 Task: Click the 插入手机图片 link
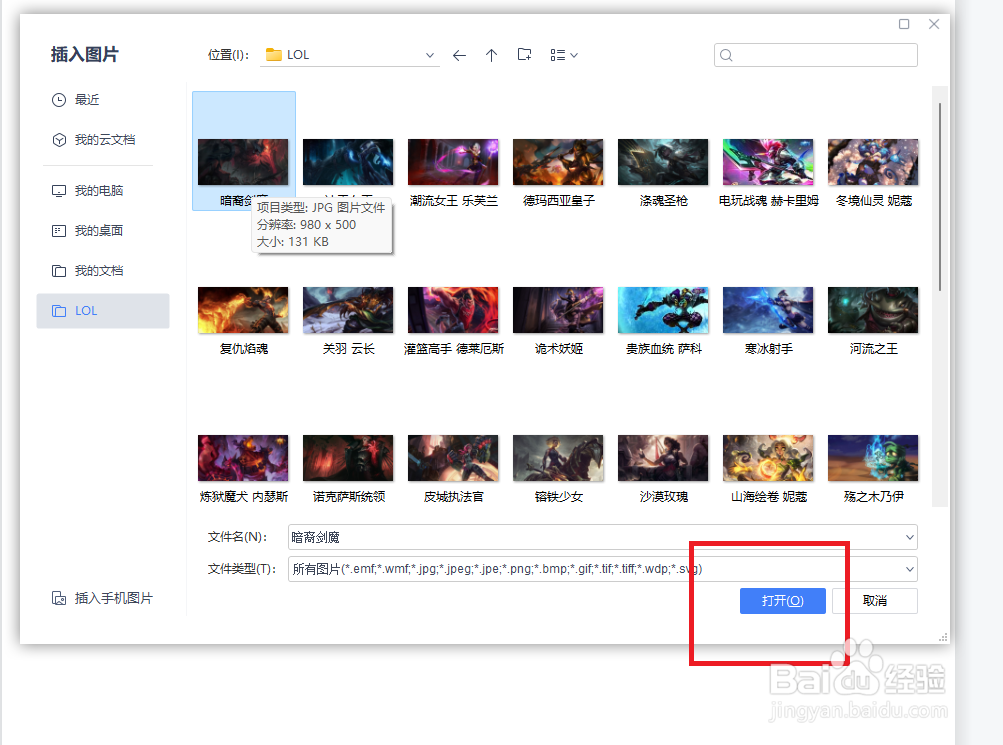pyautogui.click(x=102, y=599)
